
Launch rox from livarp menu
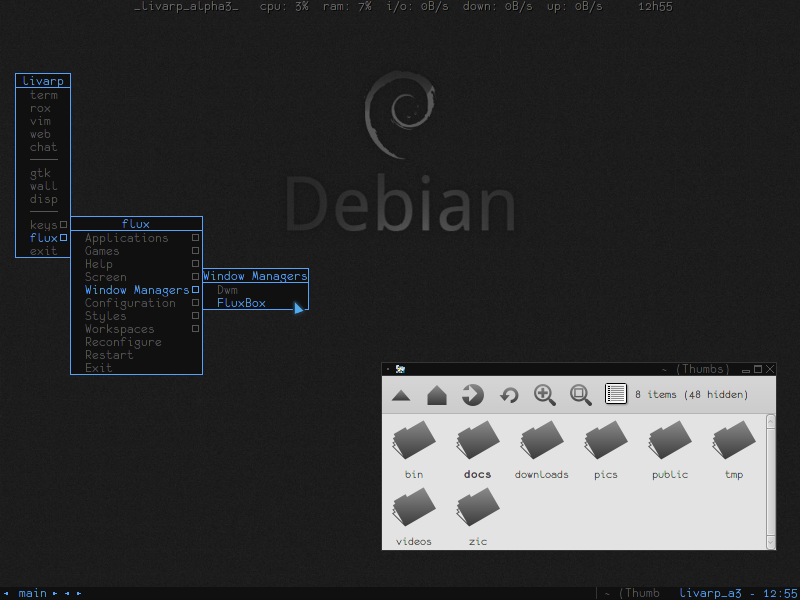pos(43,108)
